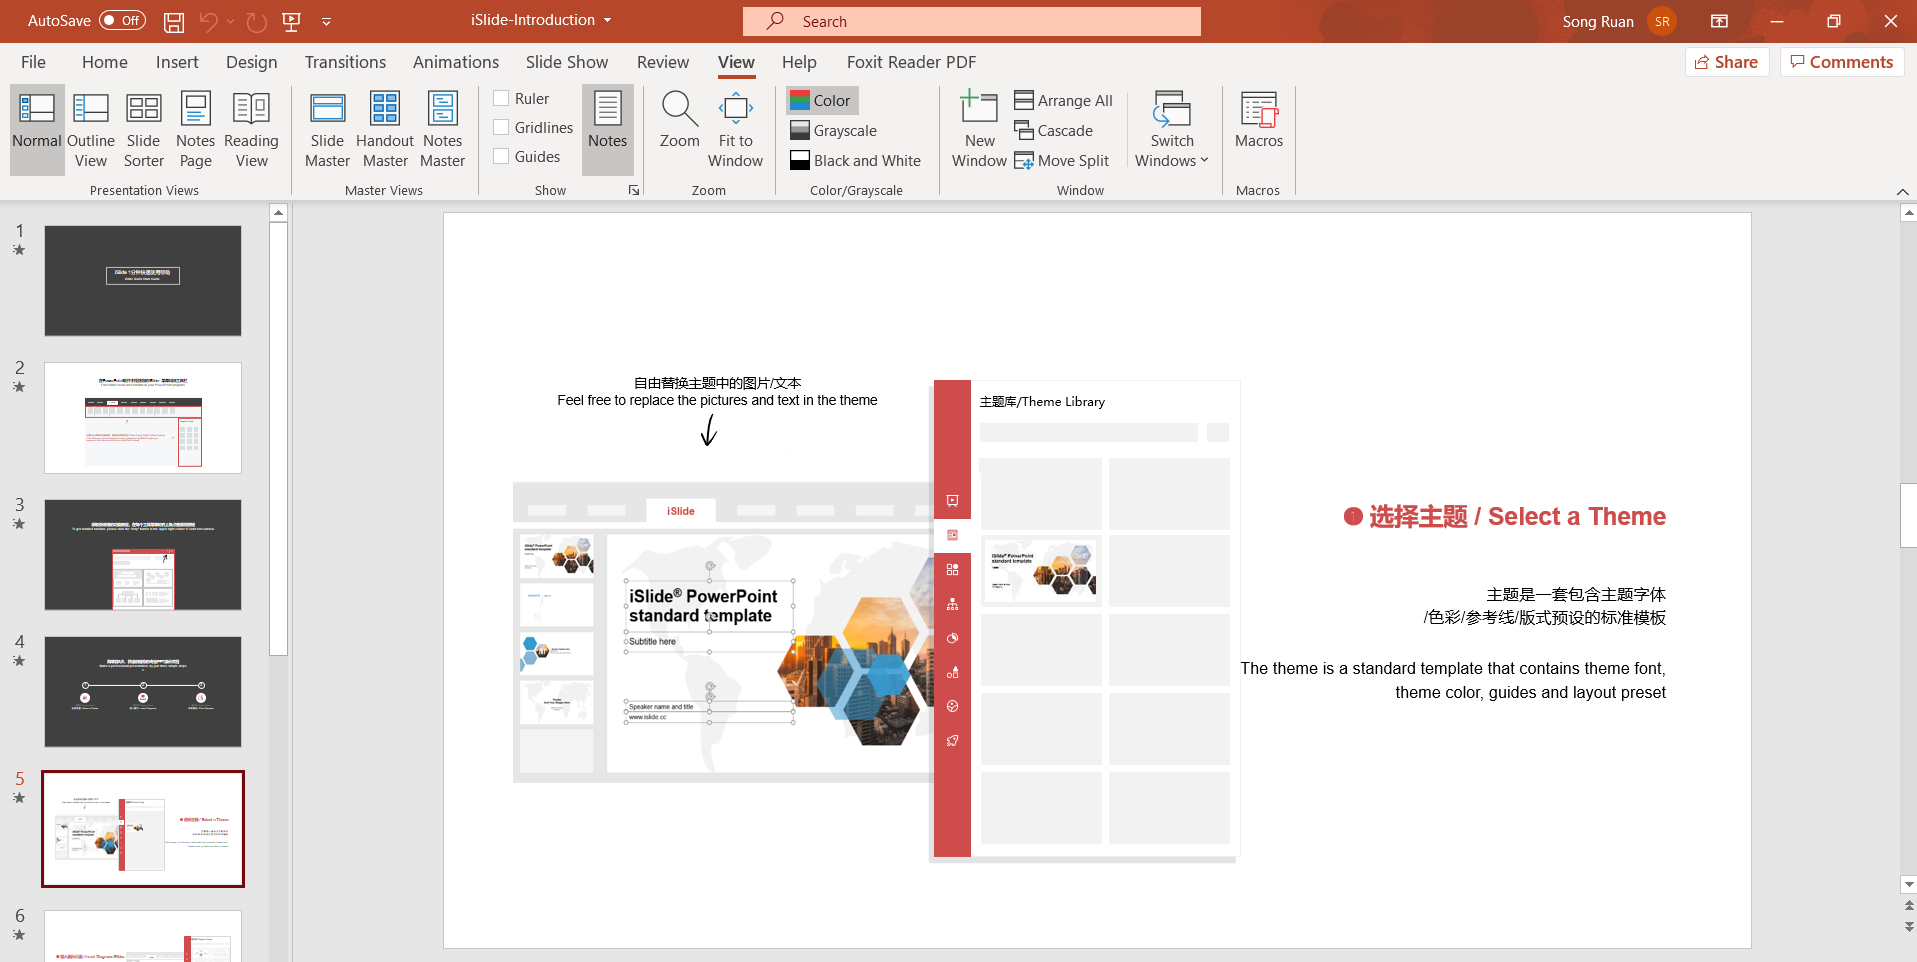Viewport: 1917px width, 962px height.
Task: Open the Song Ruan account avatar
Action: [x=1662, y=21]
